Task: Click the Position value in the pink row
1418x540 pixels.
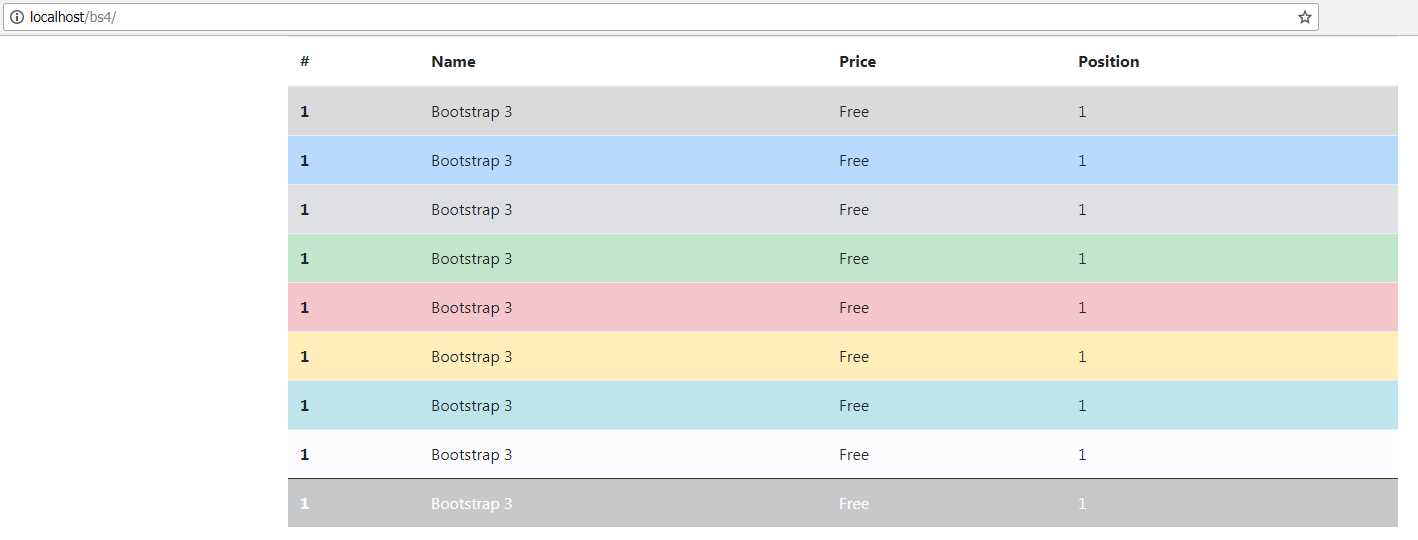Action: (1082, 308)
